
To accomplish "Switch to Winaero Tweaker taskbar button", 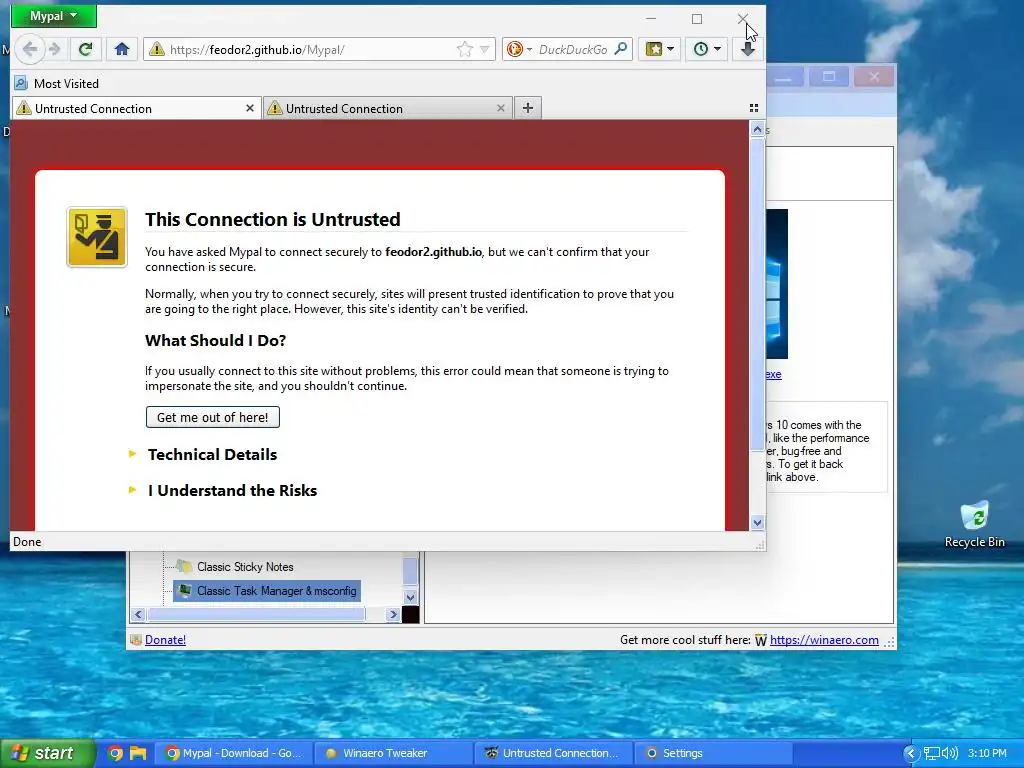I will (392, 753).
